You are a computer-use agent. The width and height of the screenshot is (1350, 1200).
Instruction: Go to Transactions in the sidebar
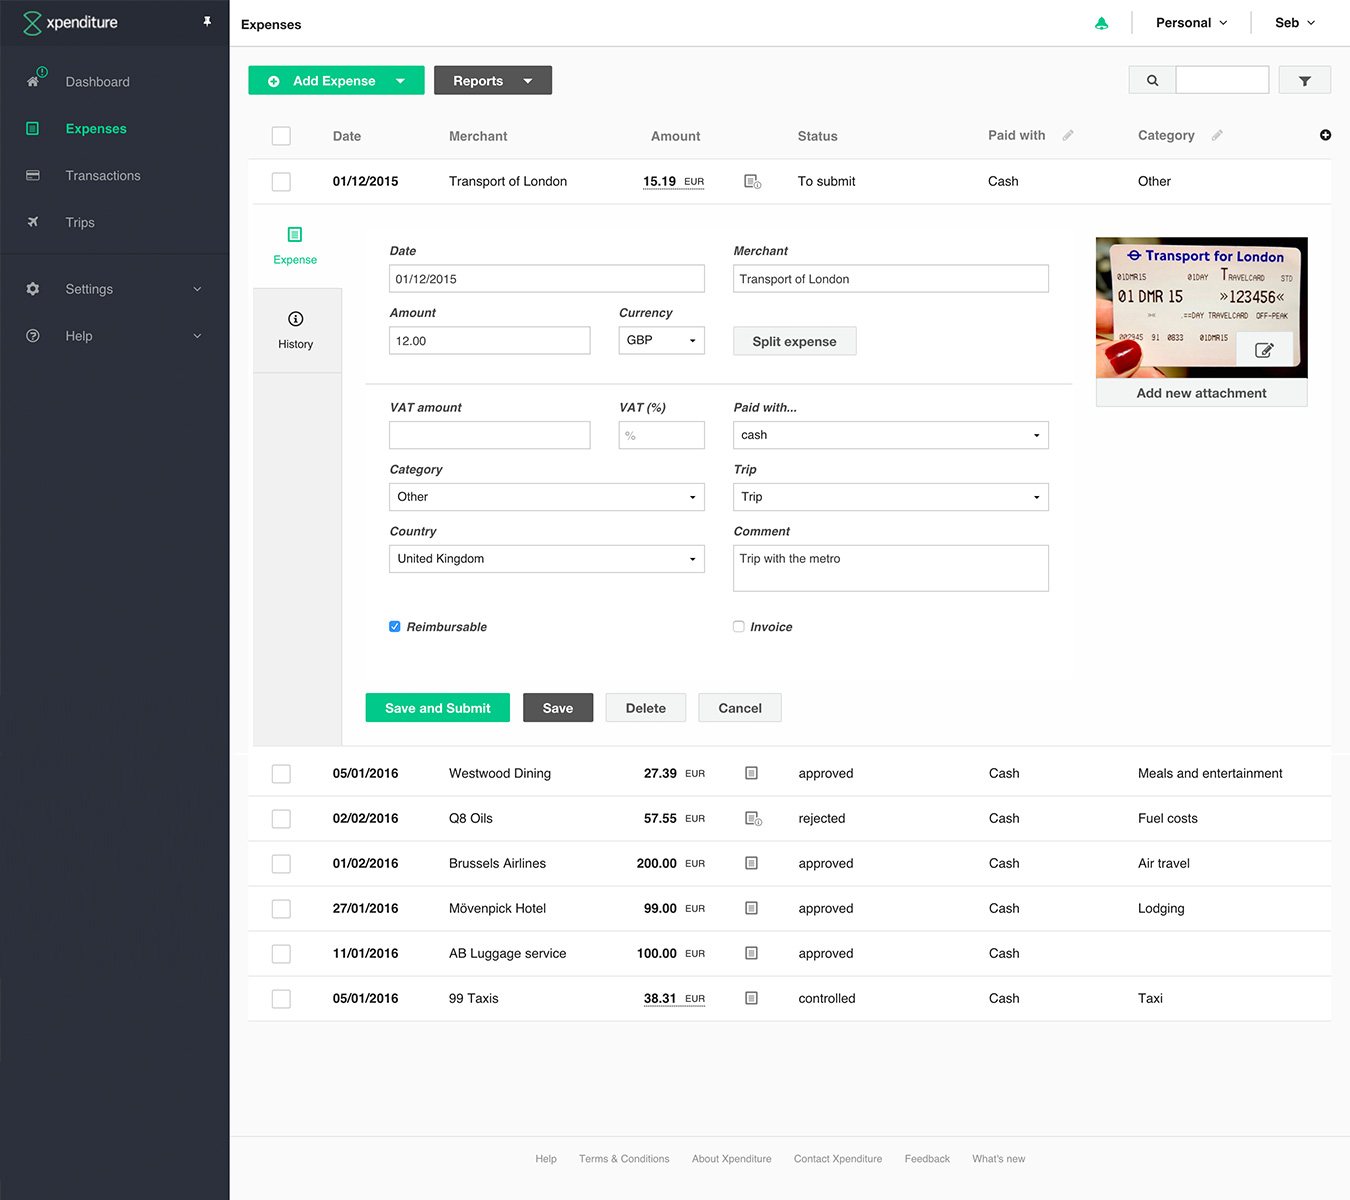pyautogui.click(x=103, y=176)
